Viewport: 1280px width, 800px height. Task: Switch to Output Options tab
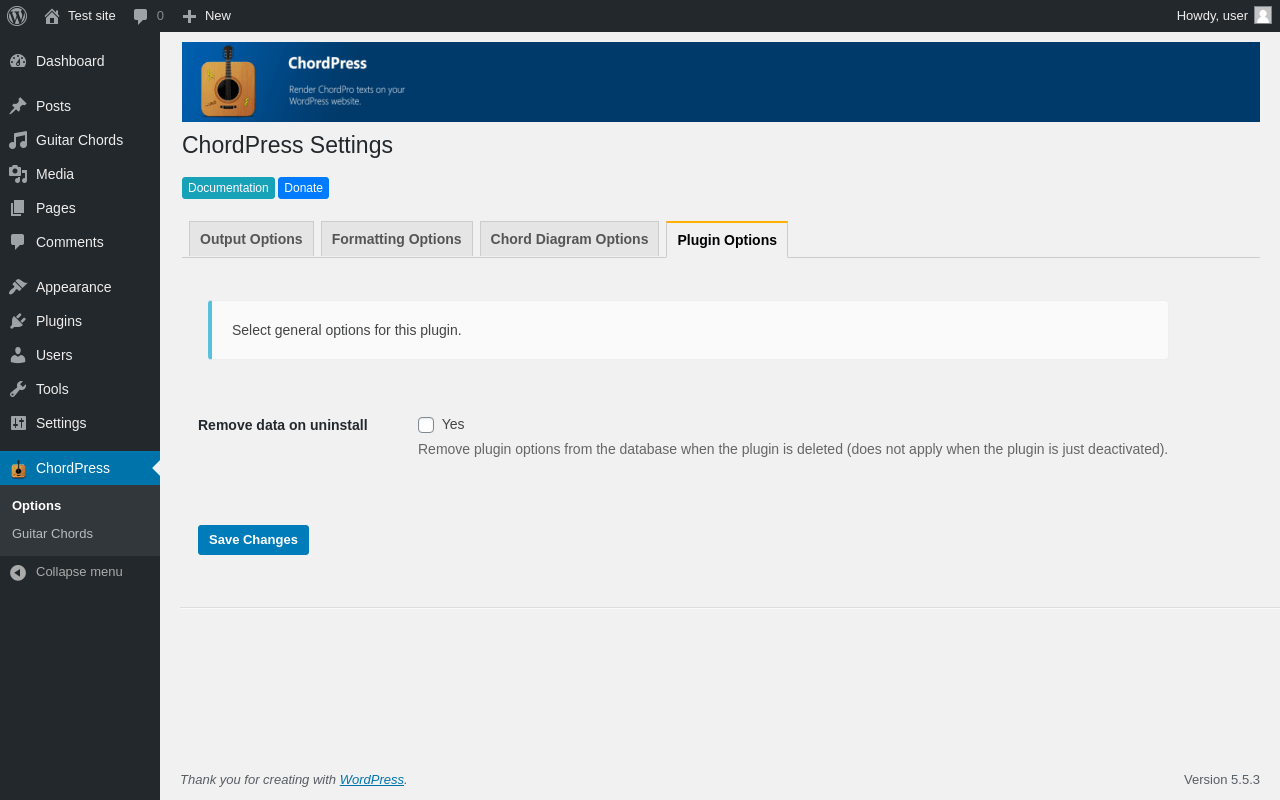coord(251,239)
